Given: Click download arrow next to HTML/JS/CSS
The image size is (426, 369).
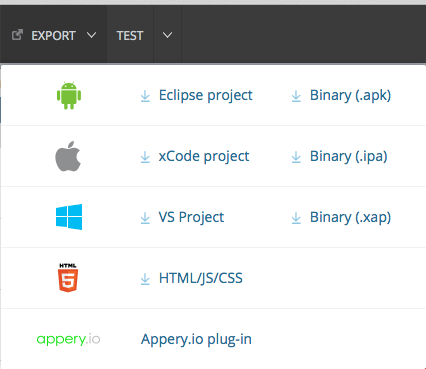Looking at the screenshot, I should coord(145,279).
